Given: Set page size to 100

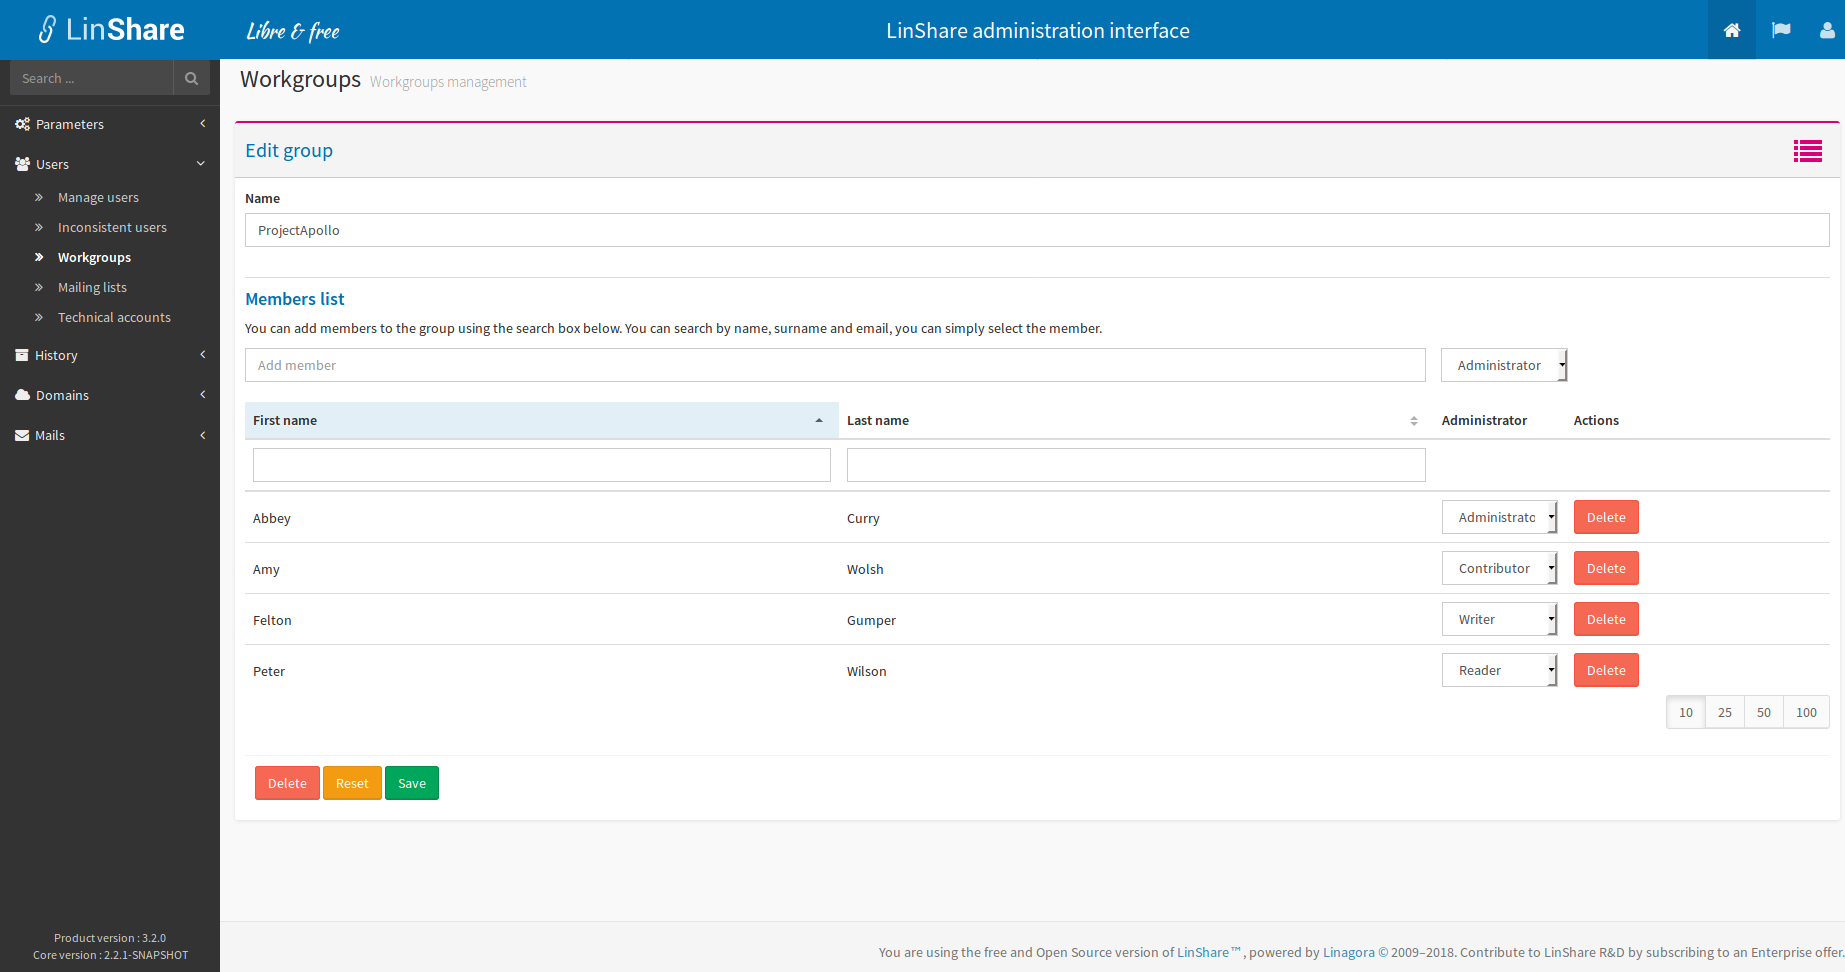Looking at the screenshot, I should click(1806, 712).
